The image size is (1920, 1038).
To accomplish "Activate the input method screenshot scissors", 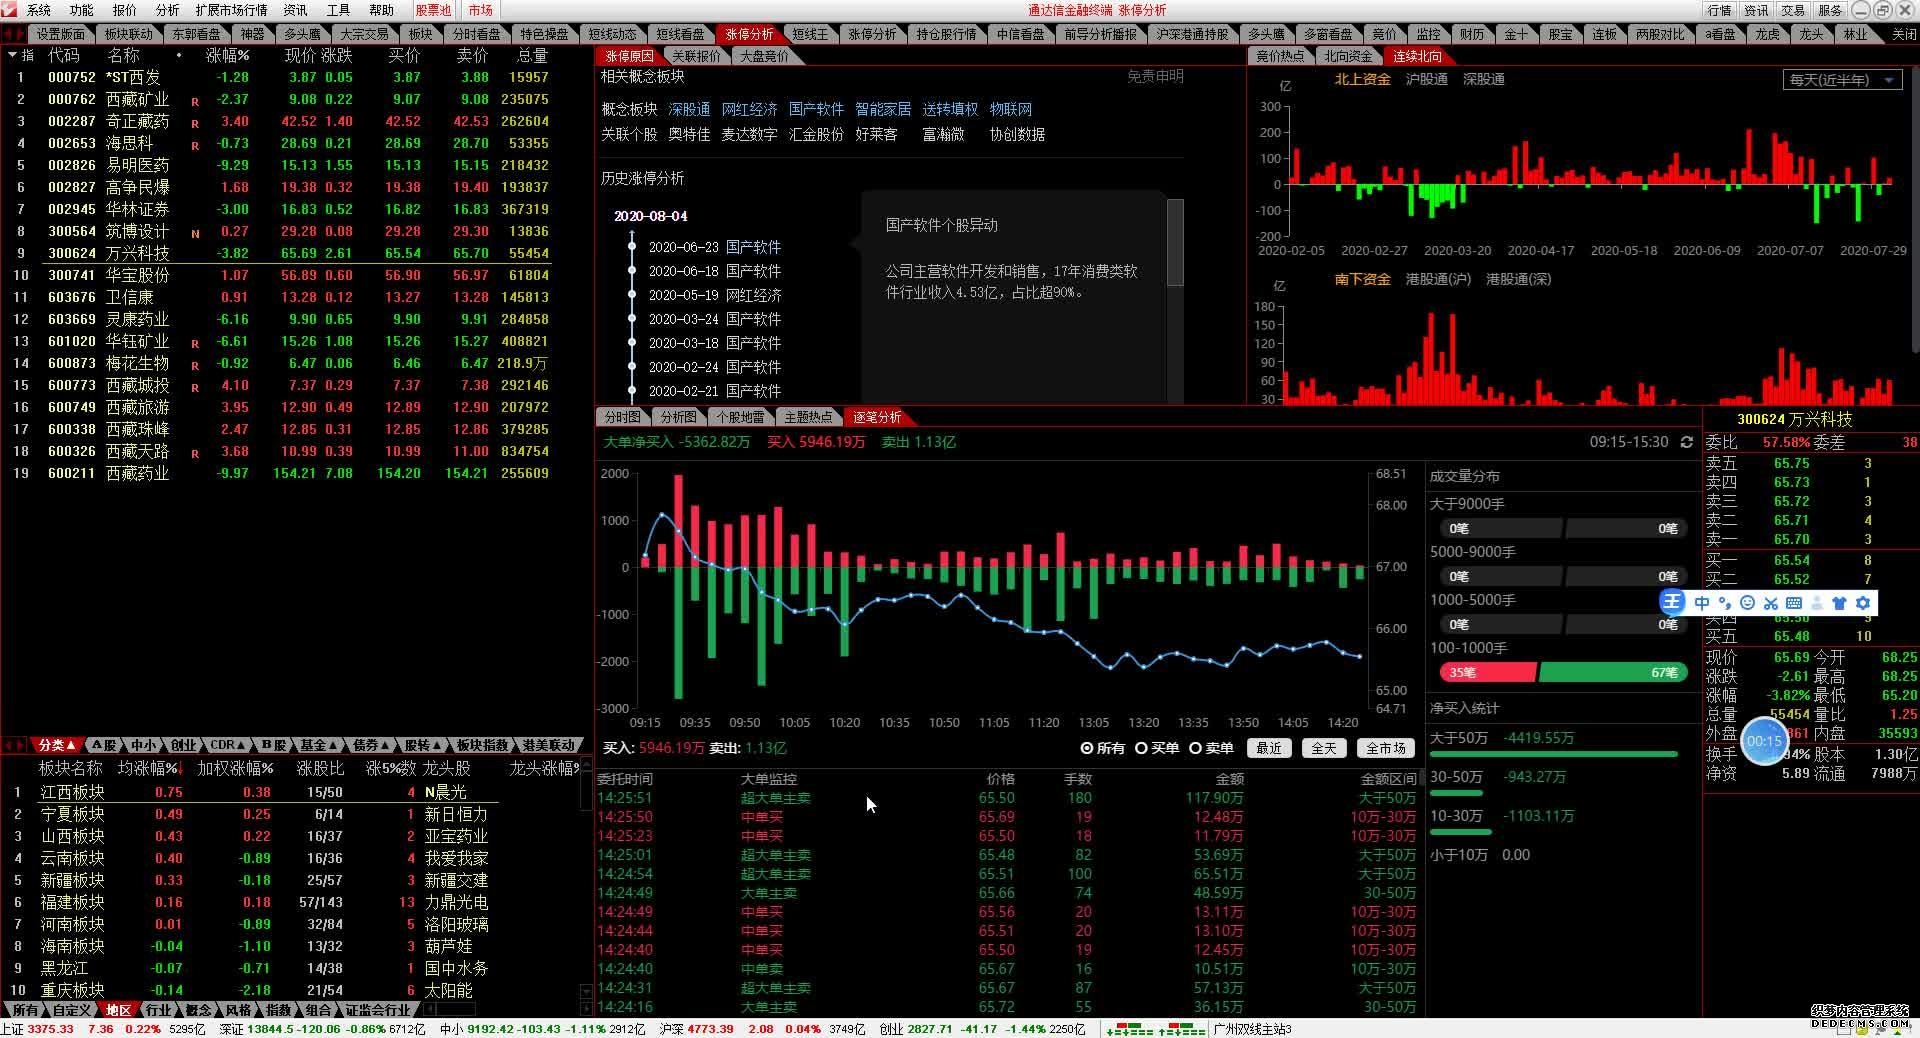I will click(x=1770, y=603).
